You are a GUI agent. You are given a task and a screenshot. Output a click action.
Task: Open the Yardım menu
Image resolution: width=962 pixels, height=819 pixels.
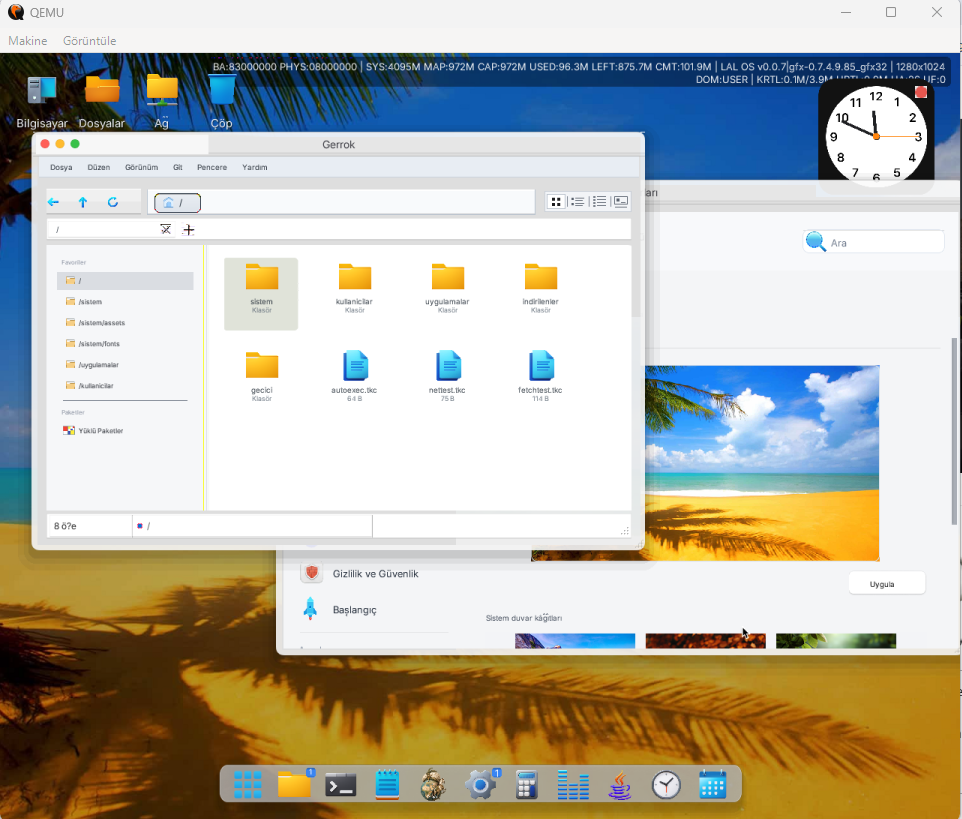pyautogui.click(x=255, y=167)
